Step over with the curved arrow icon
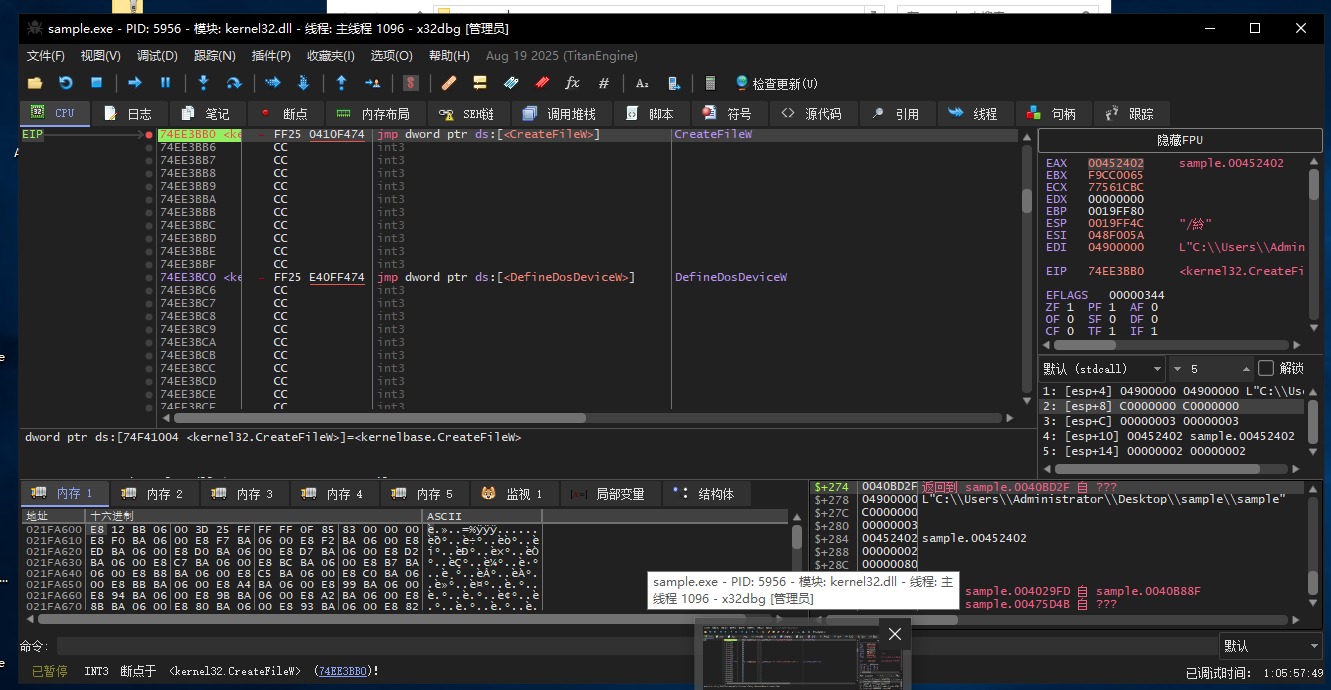The width and height of the screenshot is (1331, 690). click(x=234, y=83)
